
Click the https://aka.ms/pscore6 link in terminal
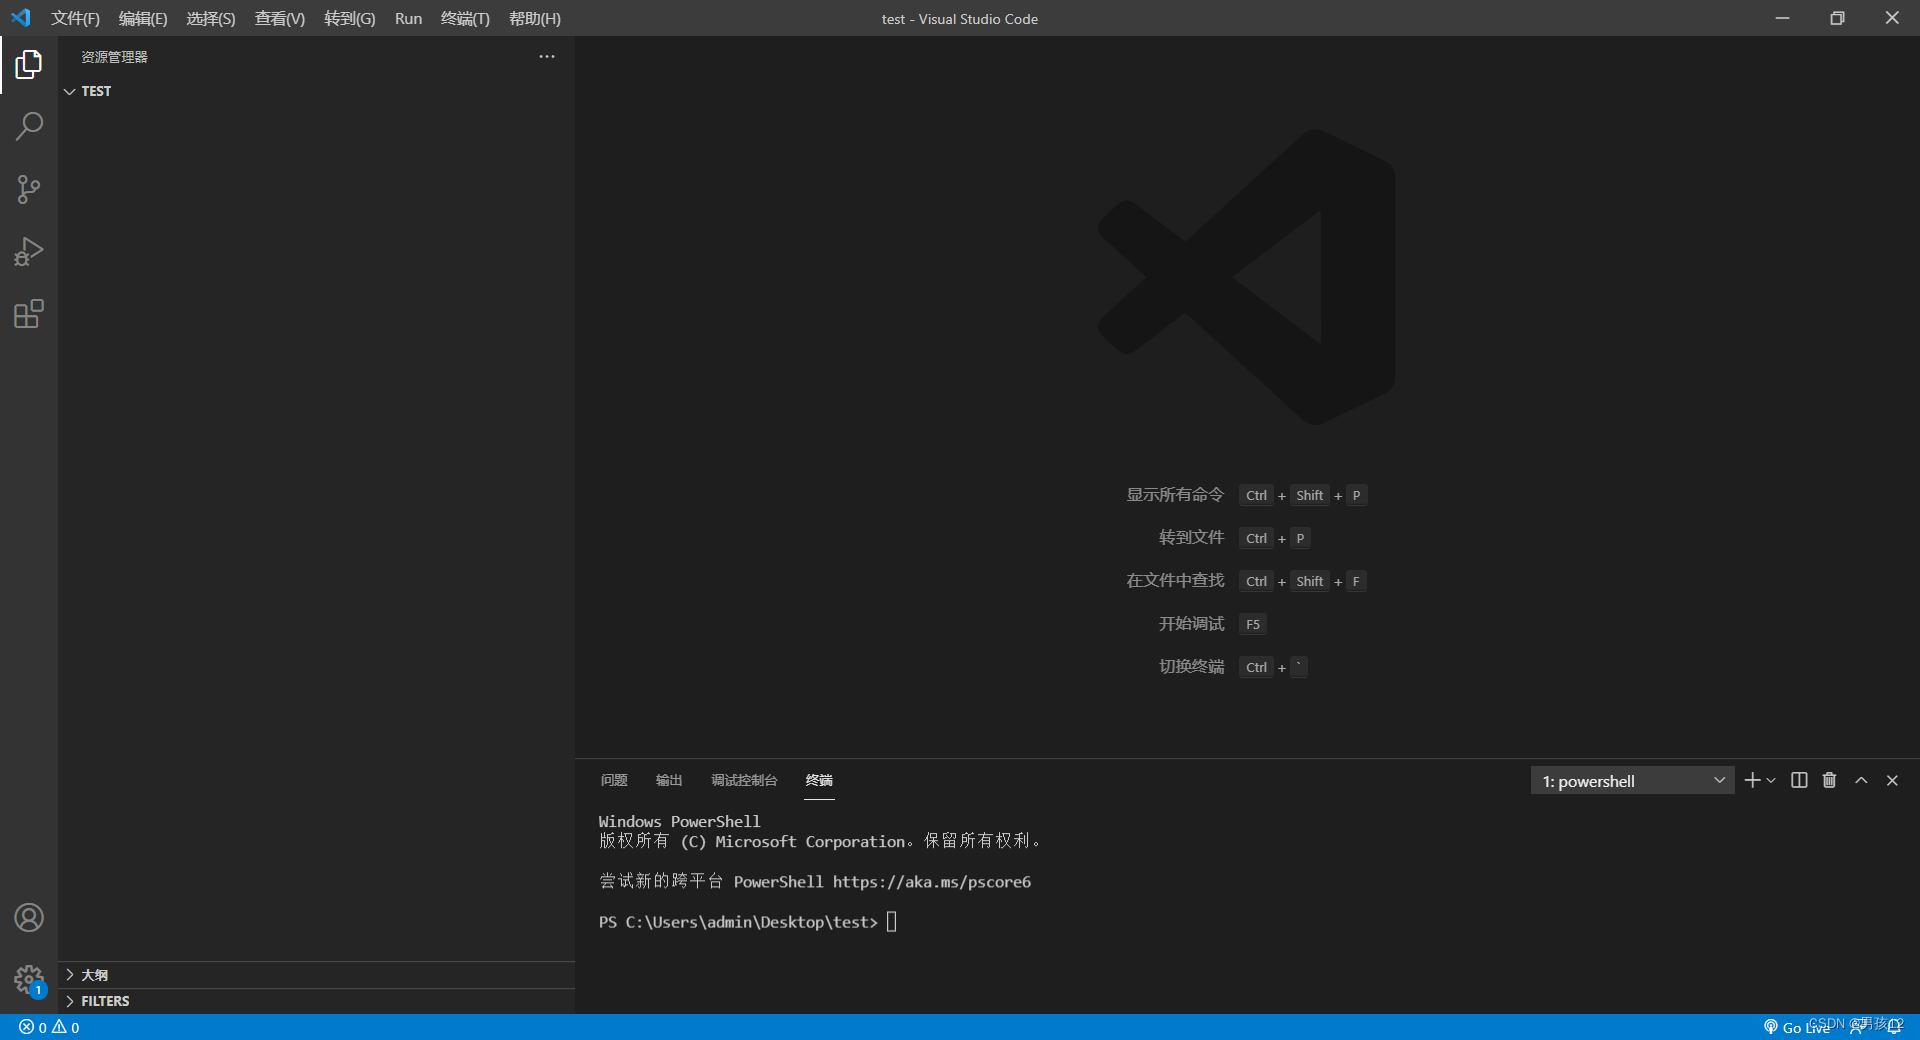point(932,882)
